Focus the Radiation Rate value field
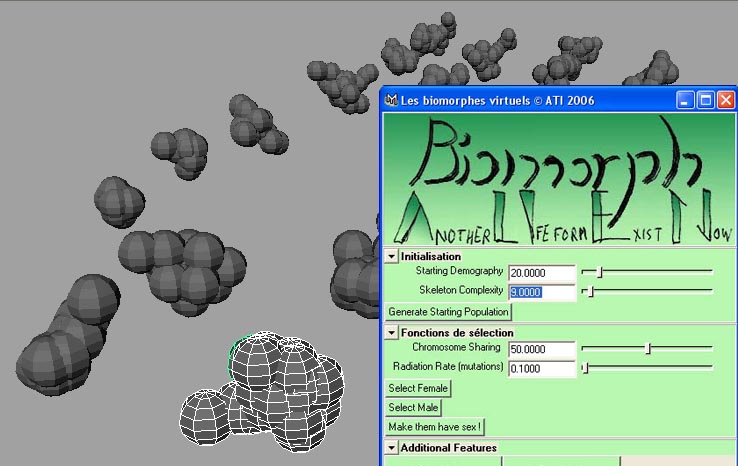Screen dimensions: 738x466 click(541, 369)
